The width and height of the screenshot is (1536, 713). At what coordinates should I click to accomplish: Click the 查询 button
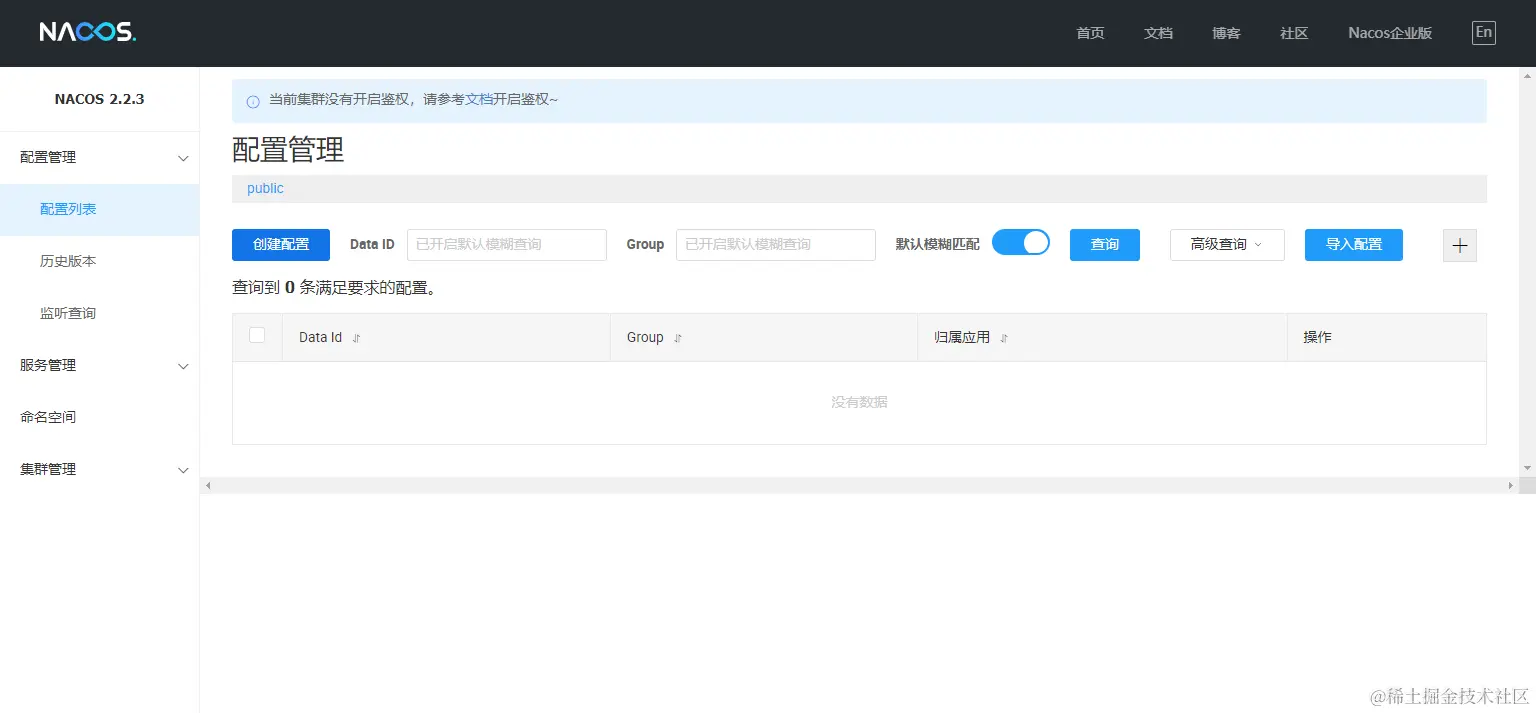coord(1105,245)
